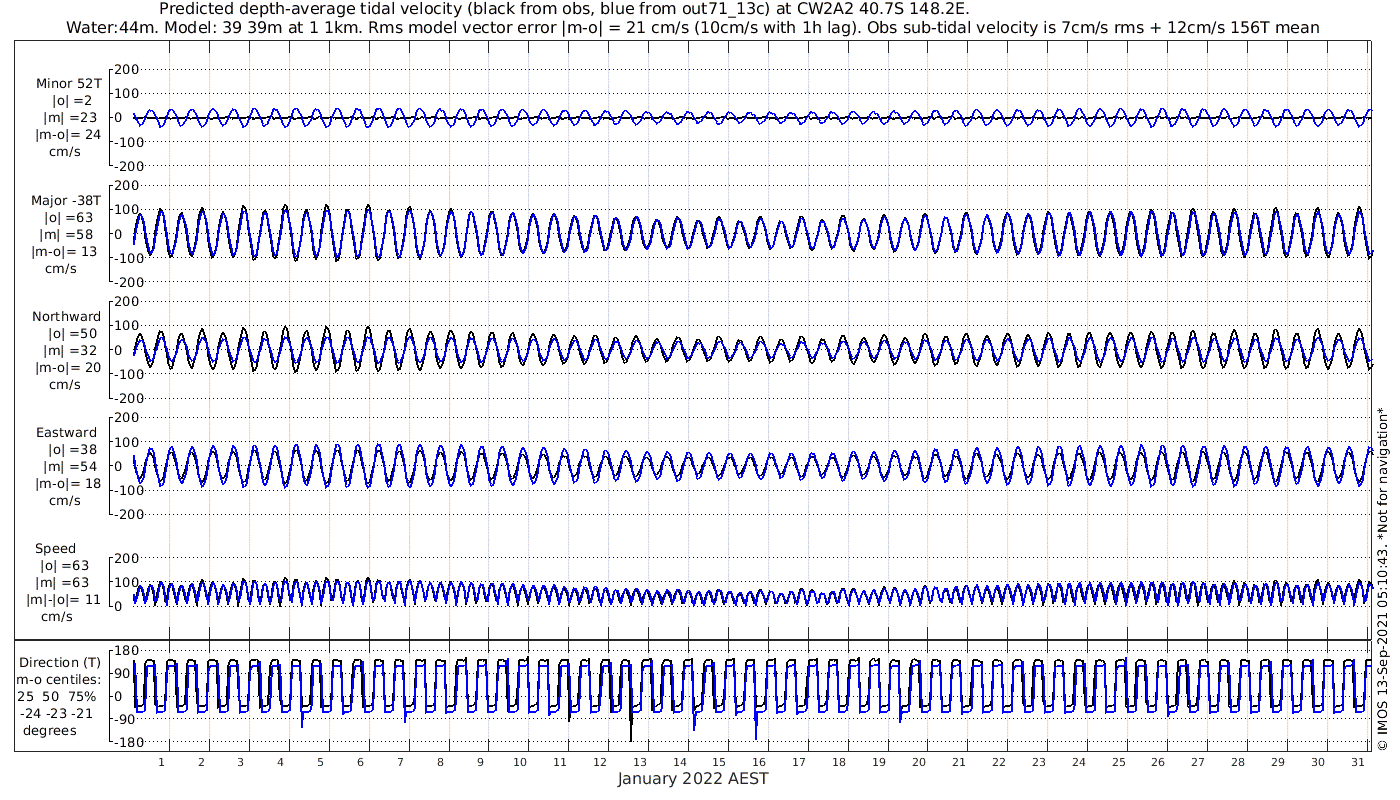Click the '100' tick of the Speed panel
The height and width of the screenshot is (800, 1400).
126,582
